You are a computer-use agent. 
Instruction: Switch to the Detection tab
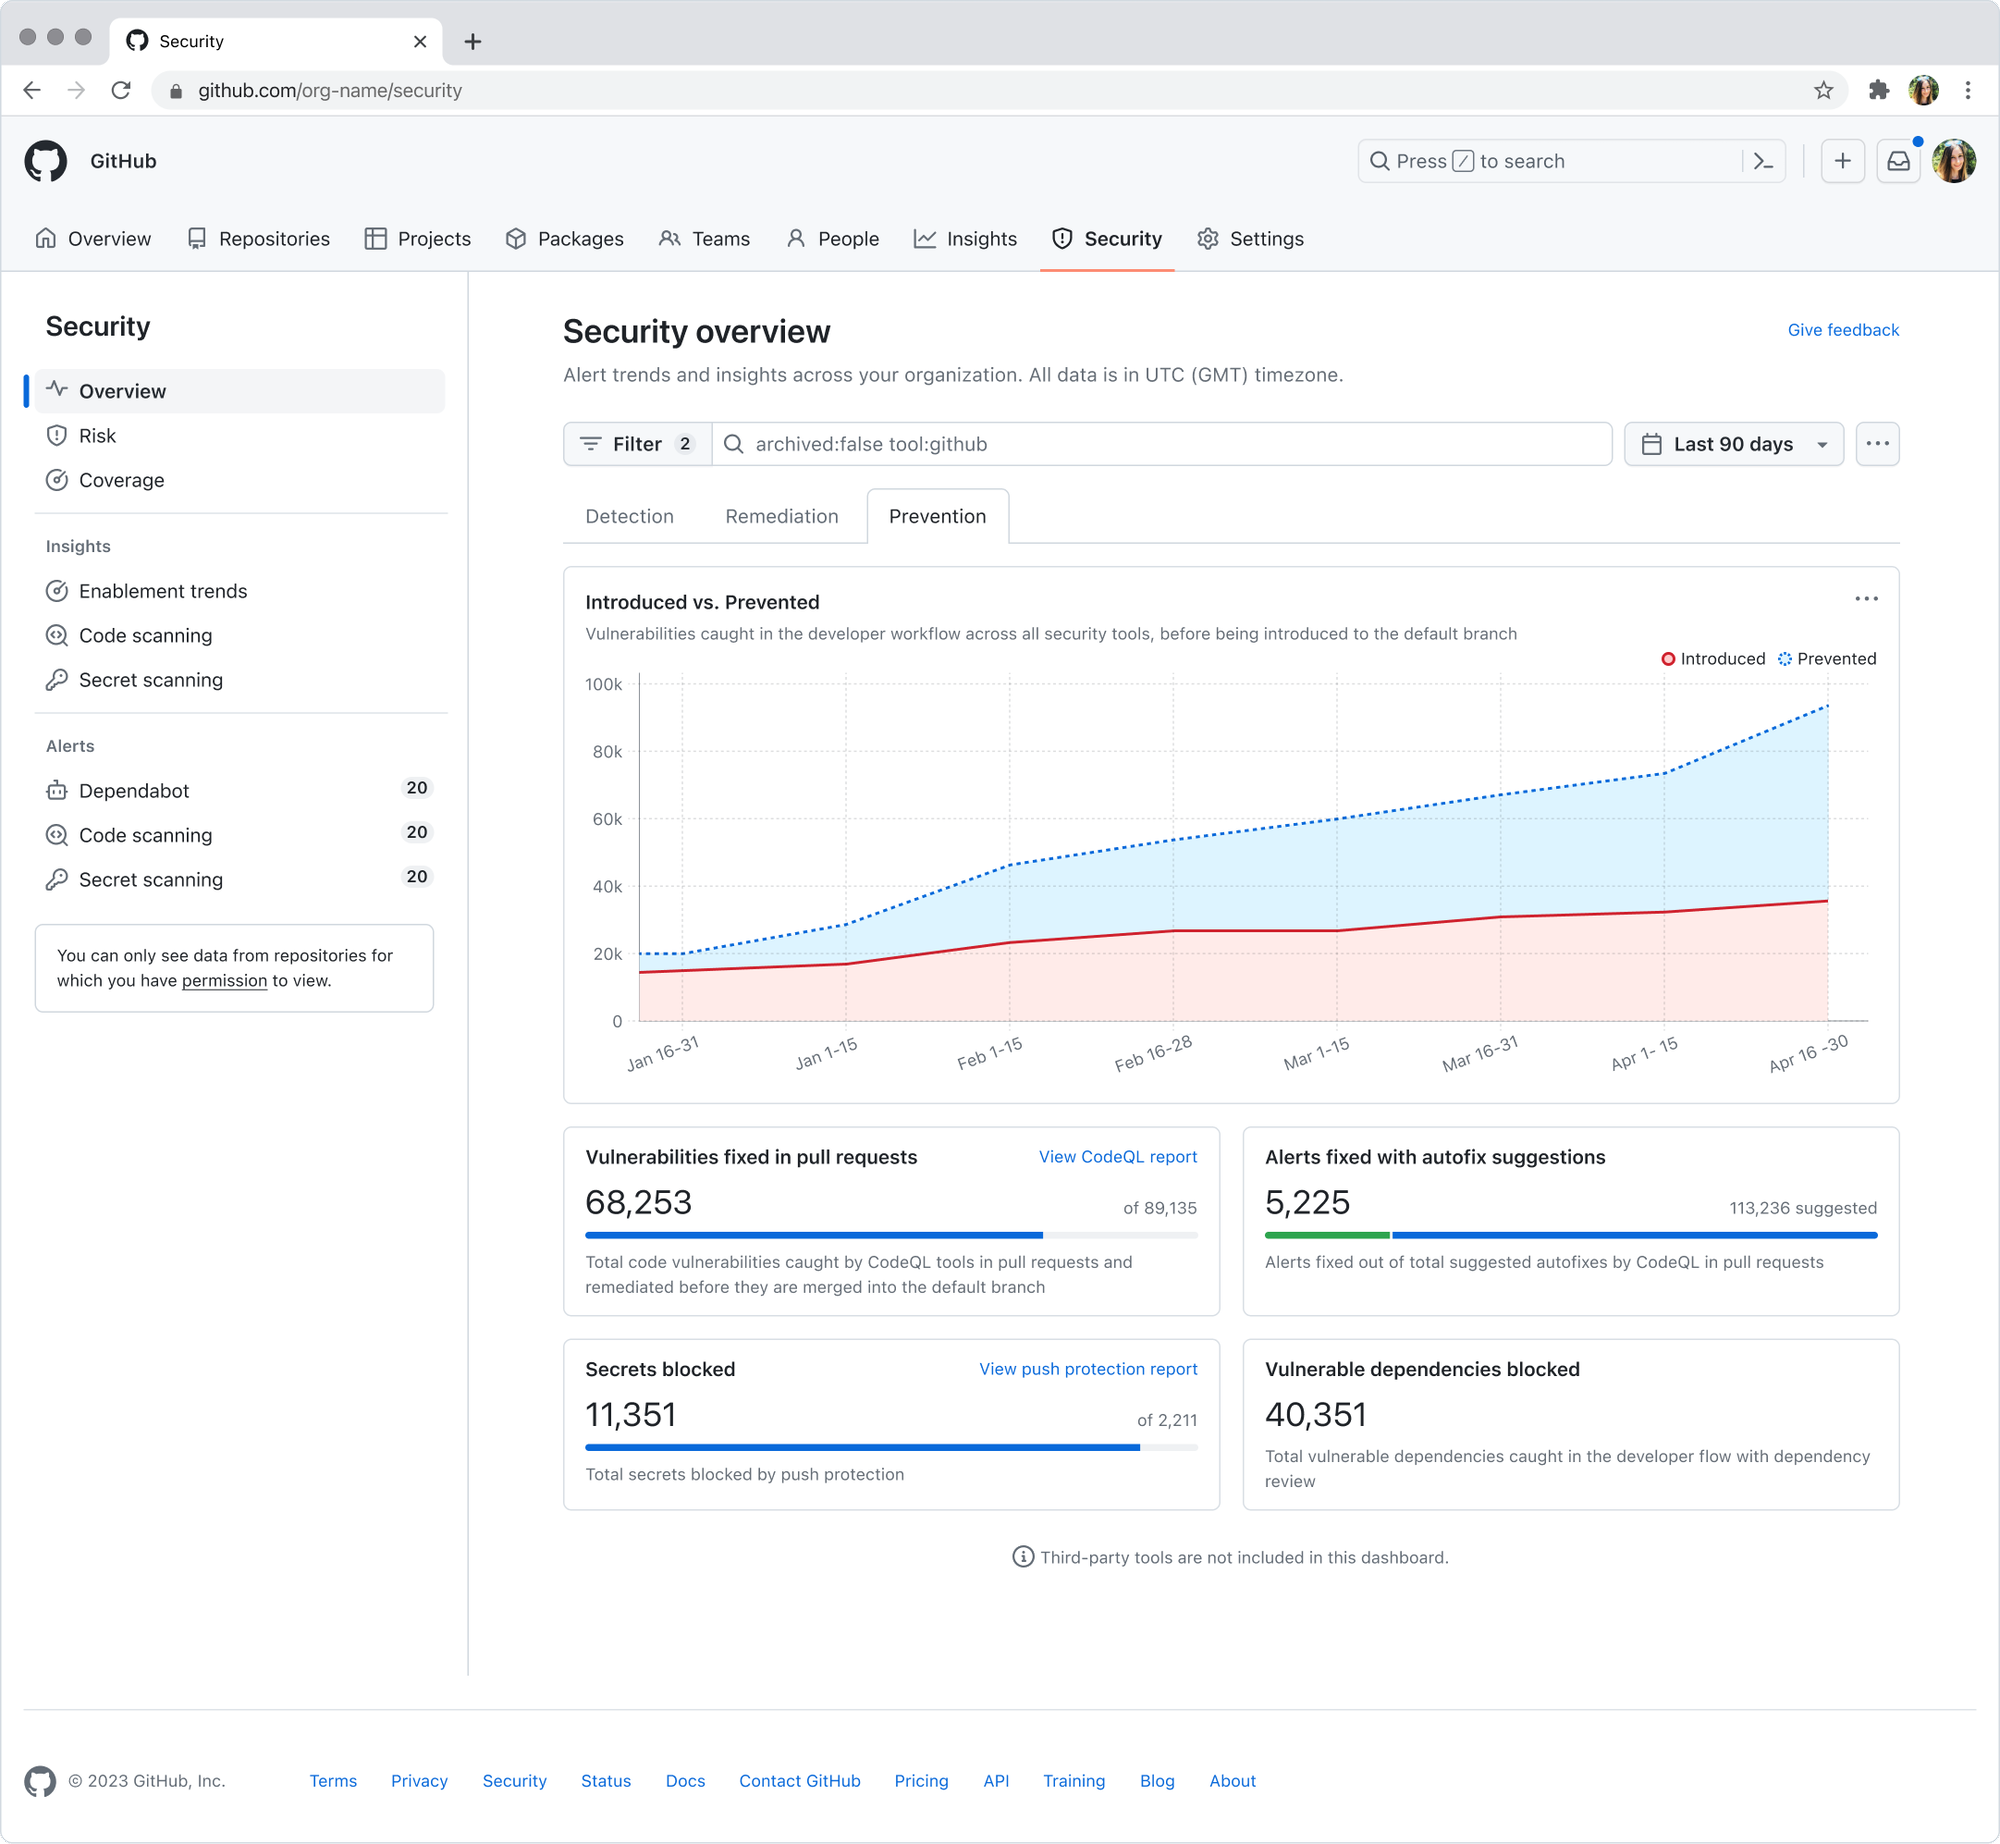click(629, 516)
